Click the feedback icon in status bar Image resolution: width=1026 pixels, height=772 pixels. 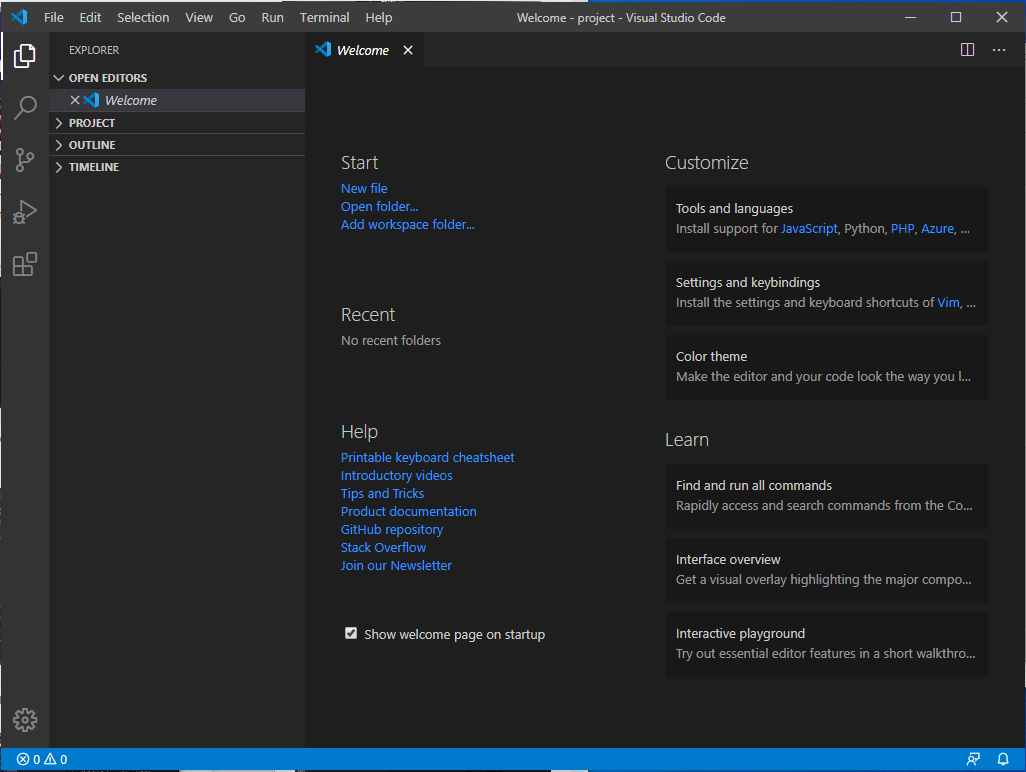(x=973, y=759)
